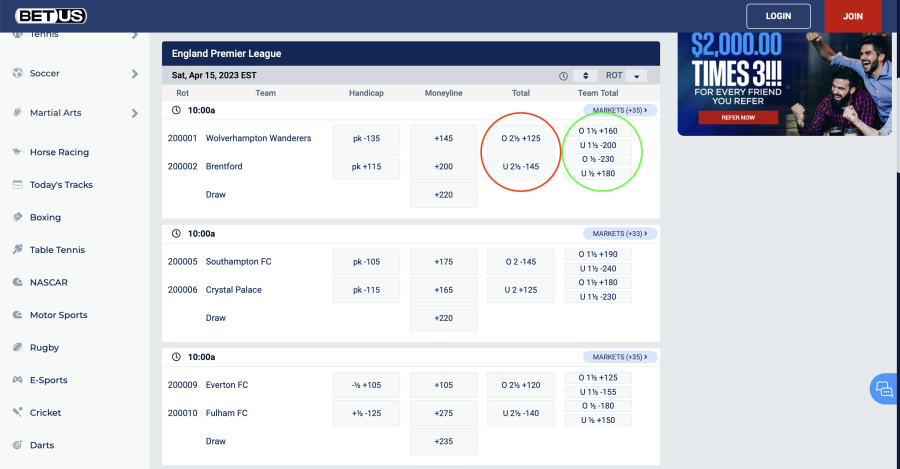This screenshot has width=900, height=469.
Task: Click the Table Tennis paddle icon
Action: click(18, 249)
